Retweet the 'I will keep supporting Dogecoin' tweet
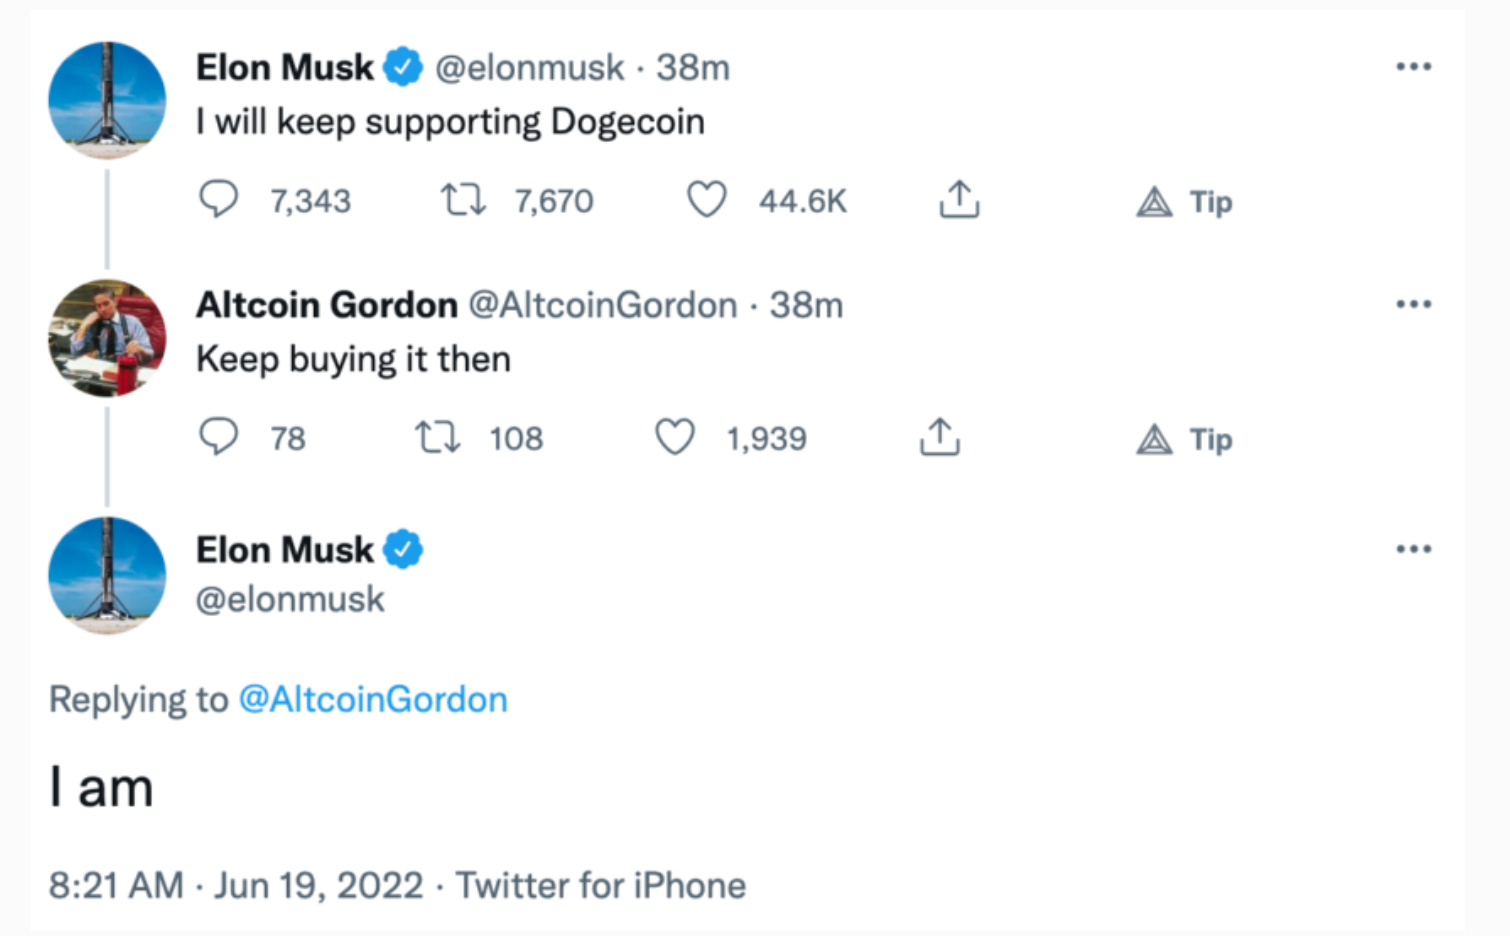The width and height of the screenshot is (1510, 936). (463, 200)
